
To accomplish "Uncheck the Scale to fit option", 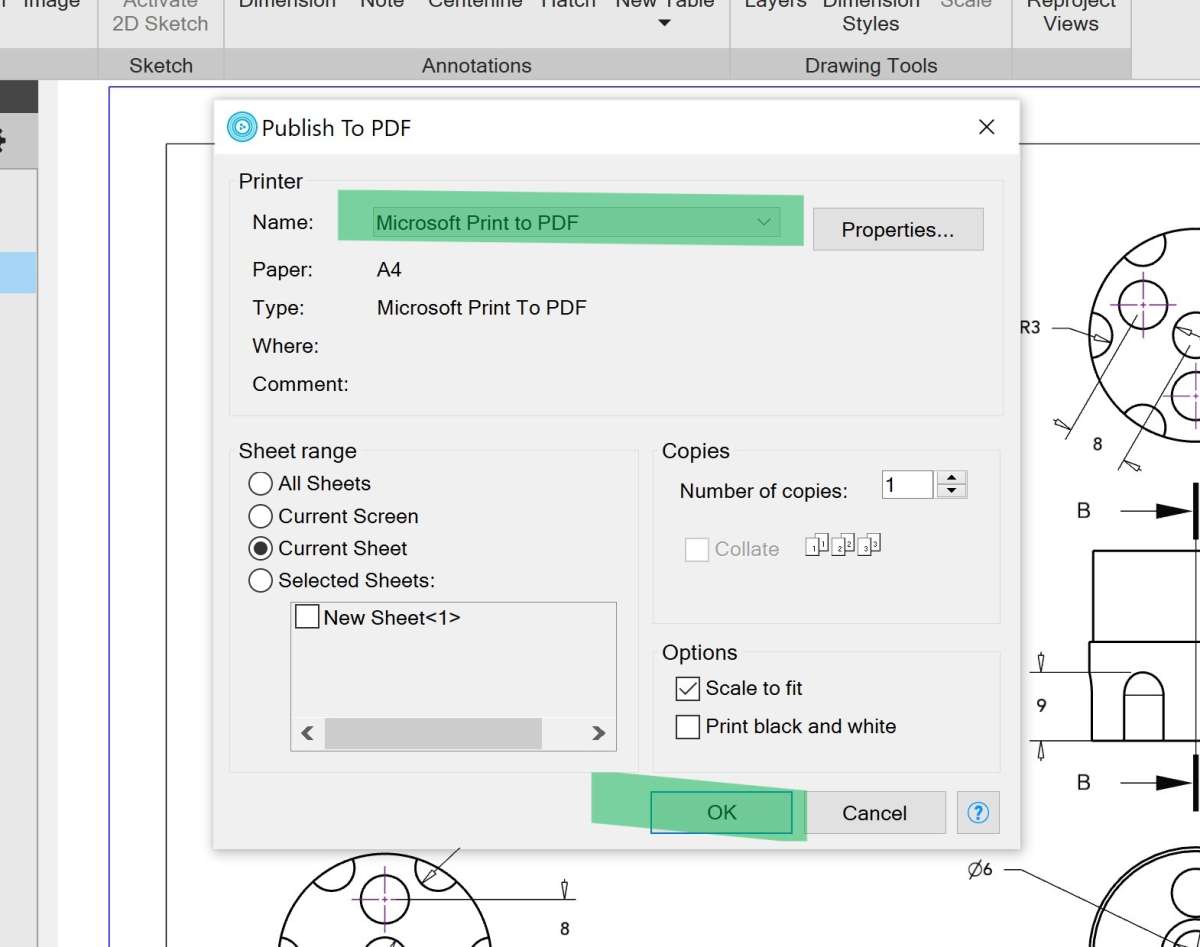I will coord(688,688).
